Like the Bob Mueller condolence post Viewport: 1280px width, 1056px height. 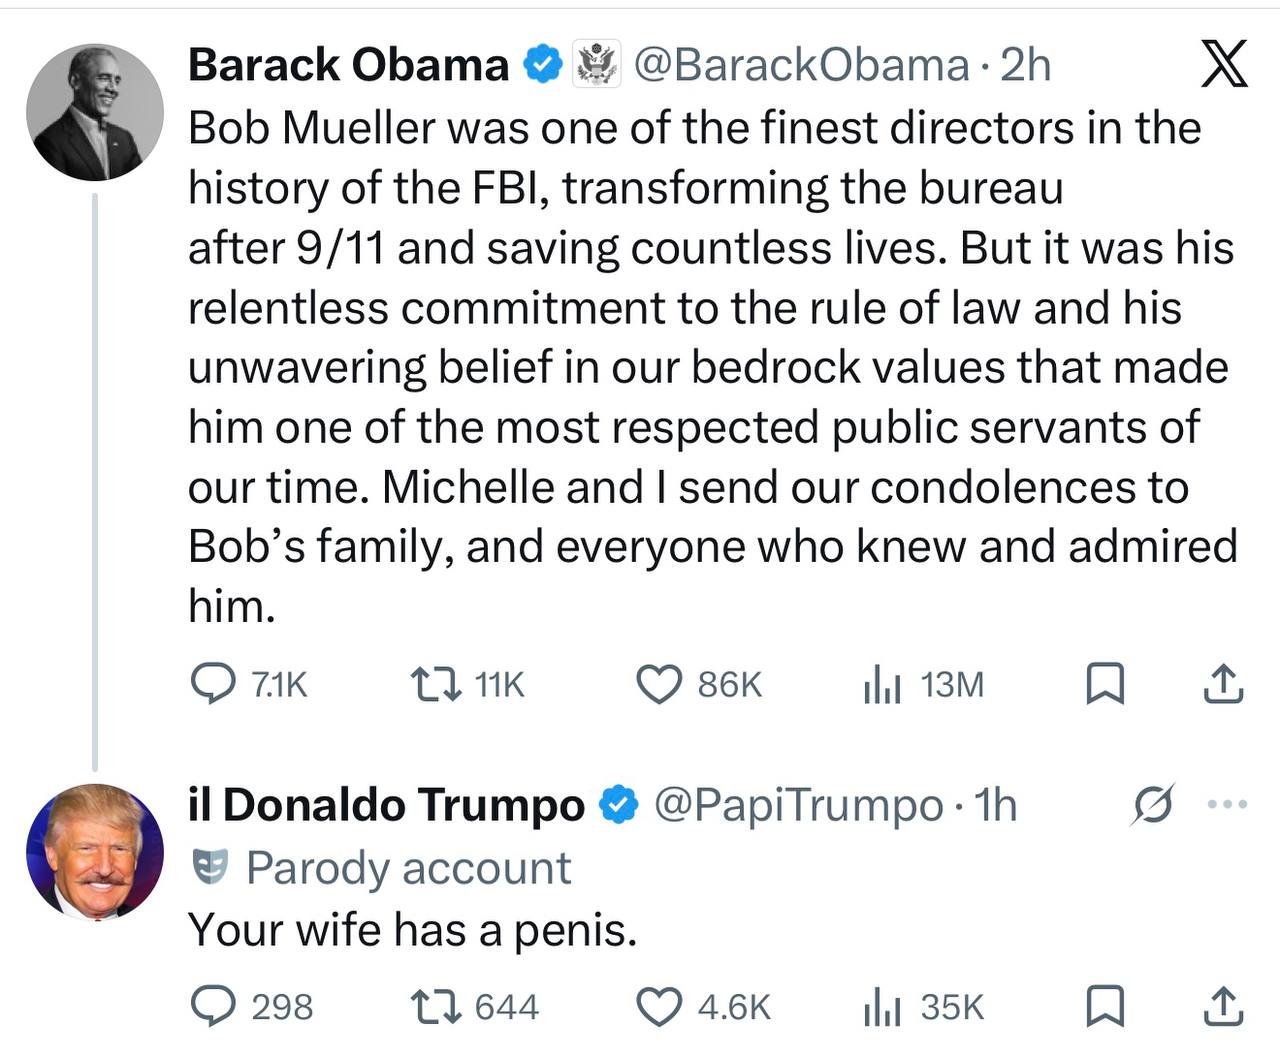click(x=659, y=685)
